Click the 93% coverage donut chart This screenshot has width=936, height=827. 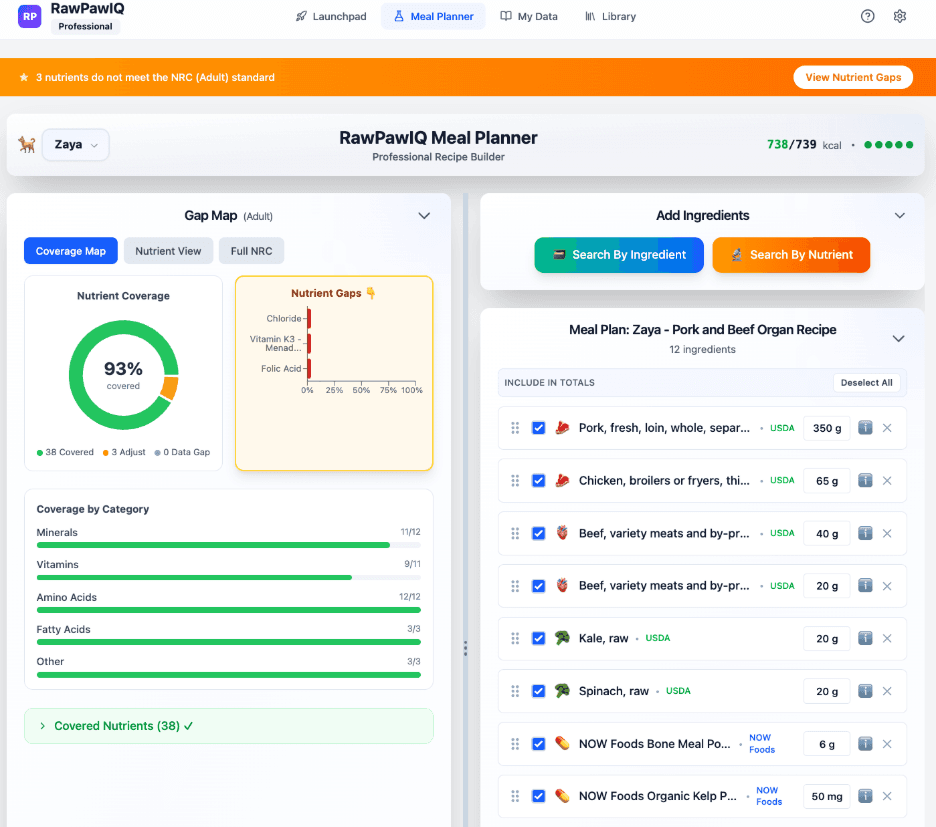coord(124,375)
